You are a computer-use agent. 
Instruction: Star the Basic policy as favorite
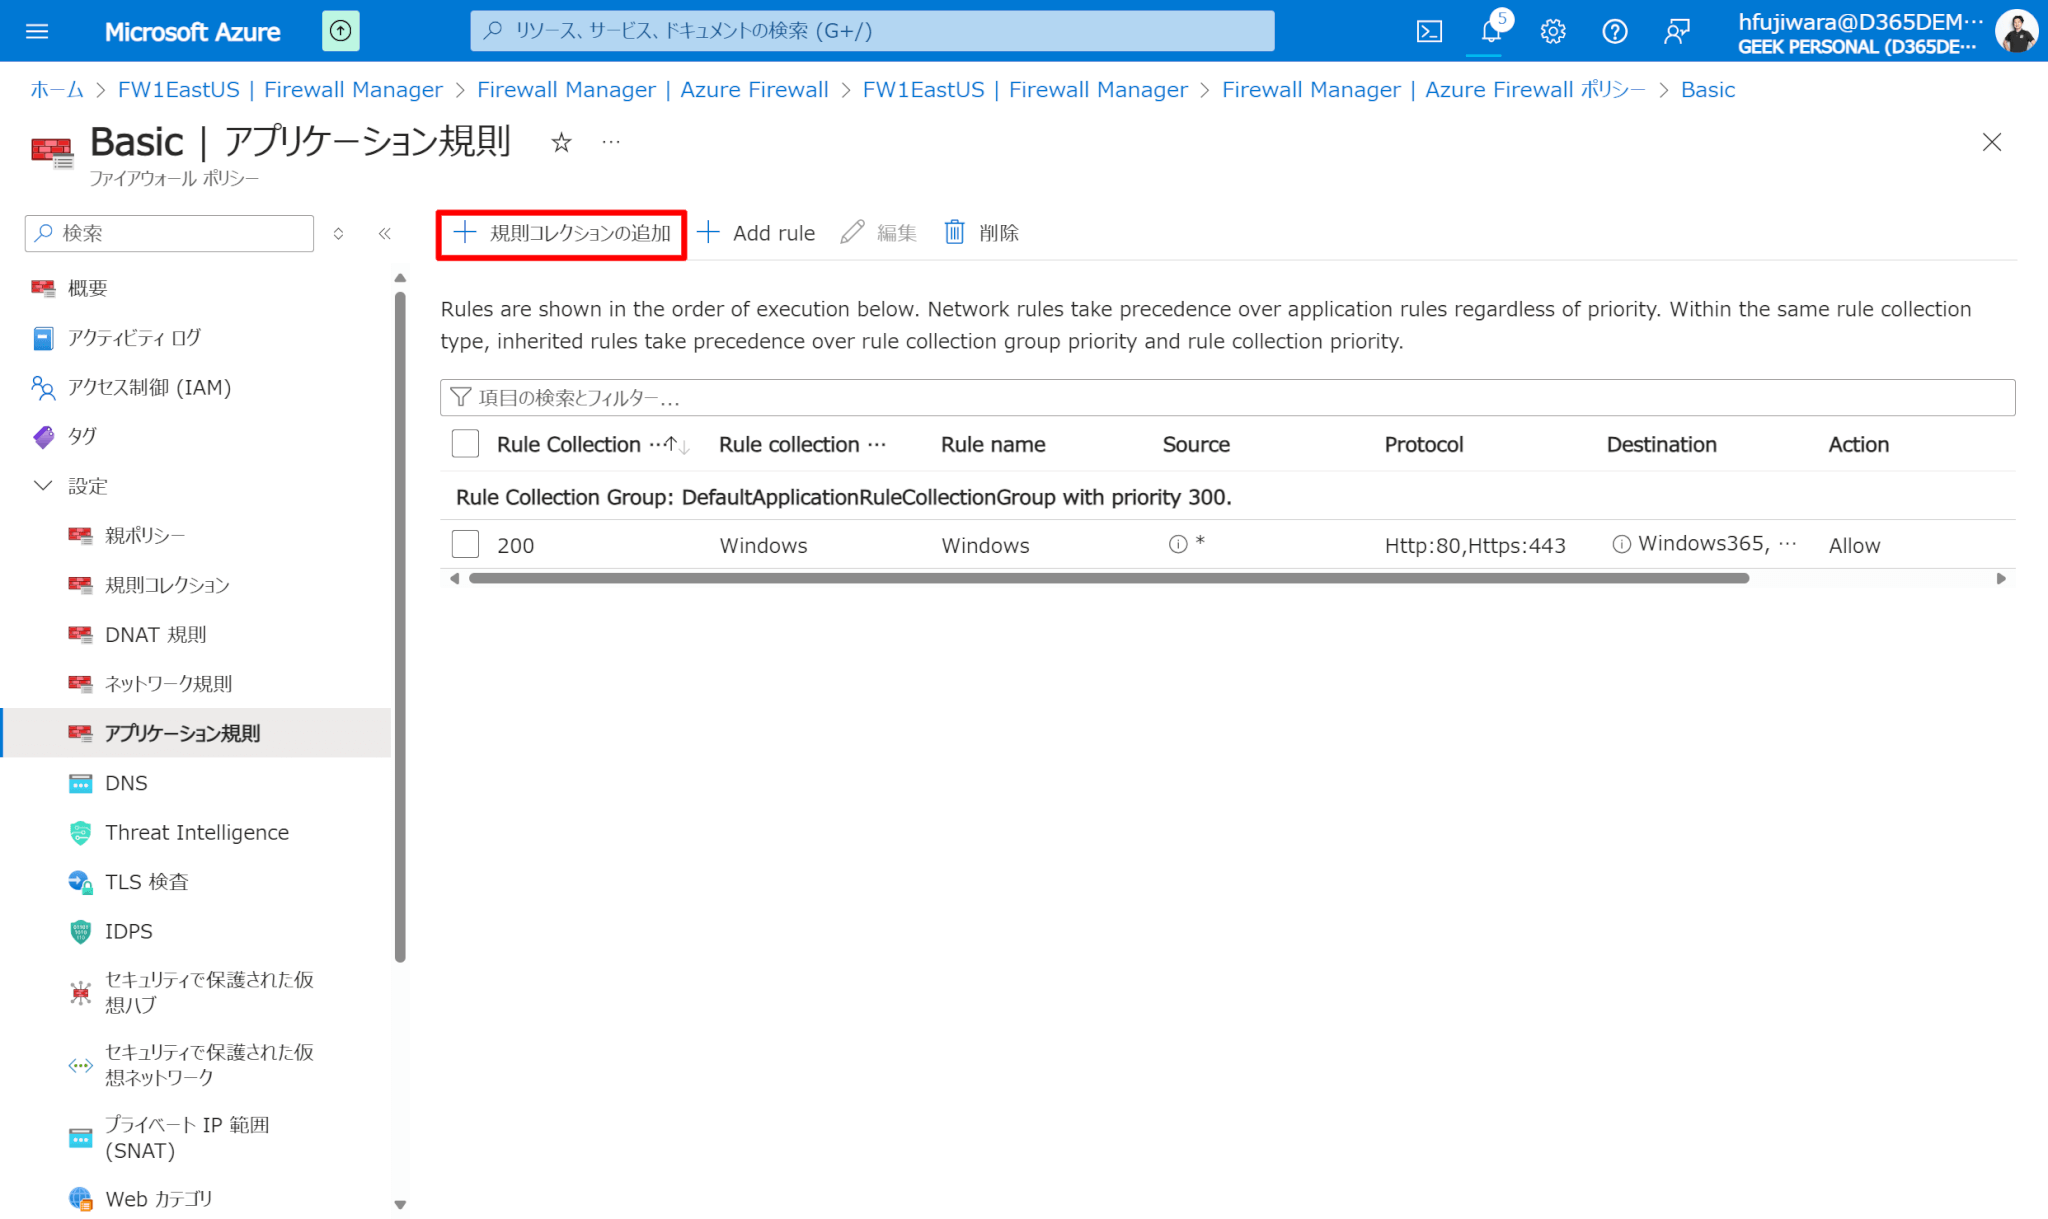click(561, 143)
